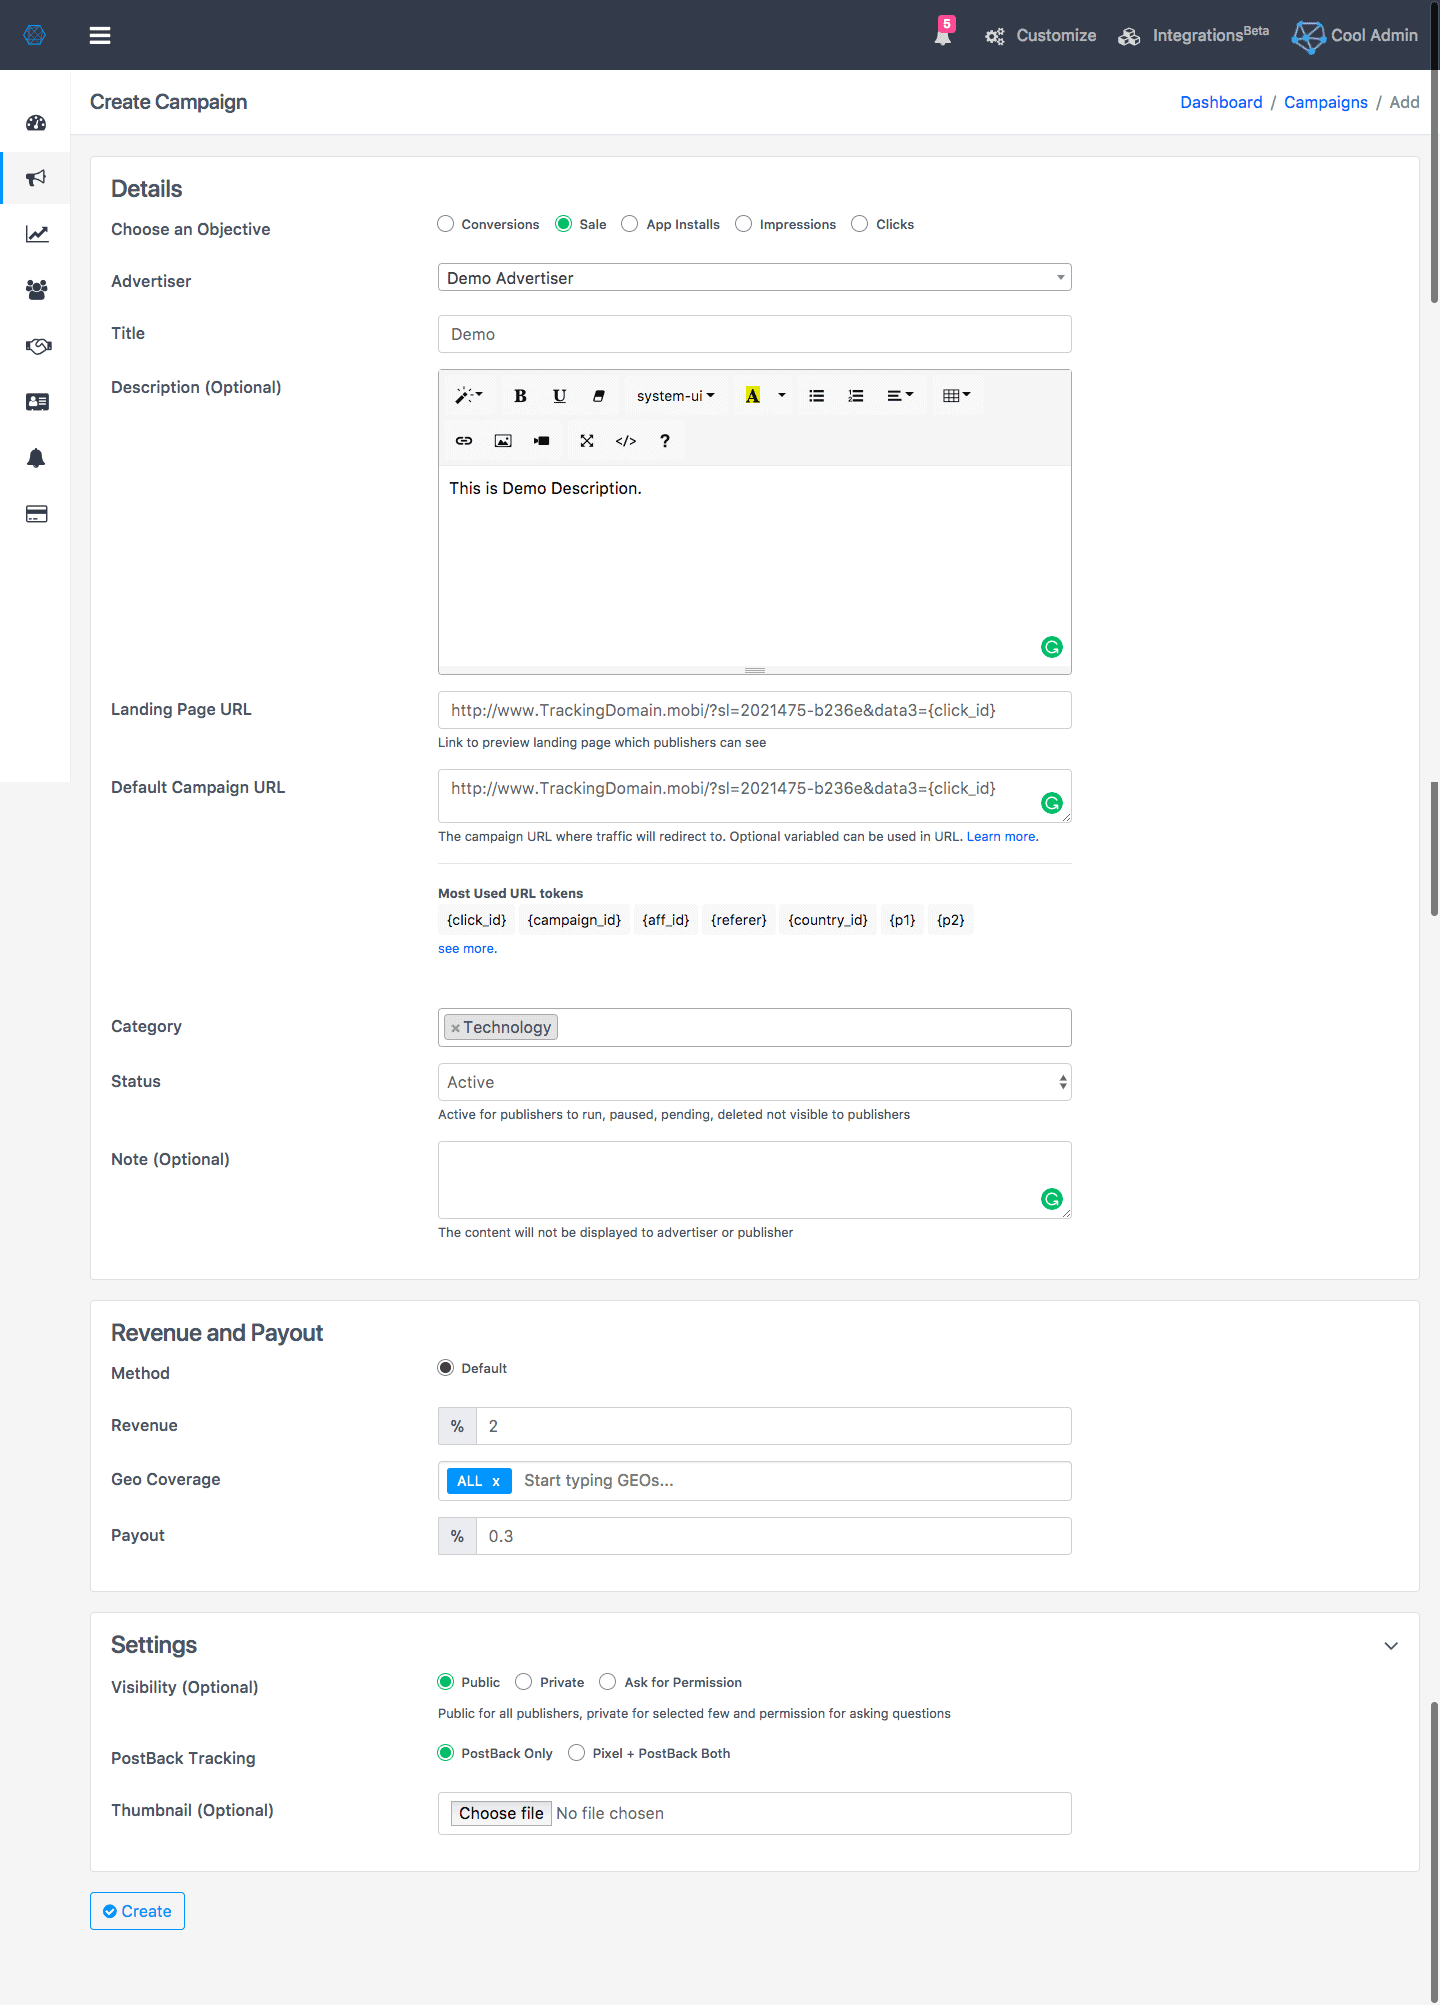Insert a link using the editor toolbar
Screen dimensions: 1440x2005
(464, 441)
